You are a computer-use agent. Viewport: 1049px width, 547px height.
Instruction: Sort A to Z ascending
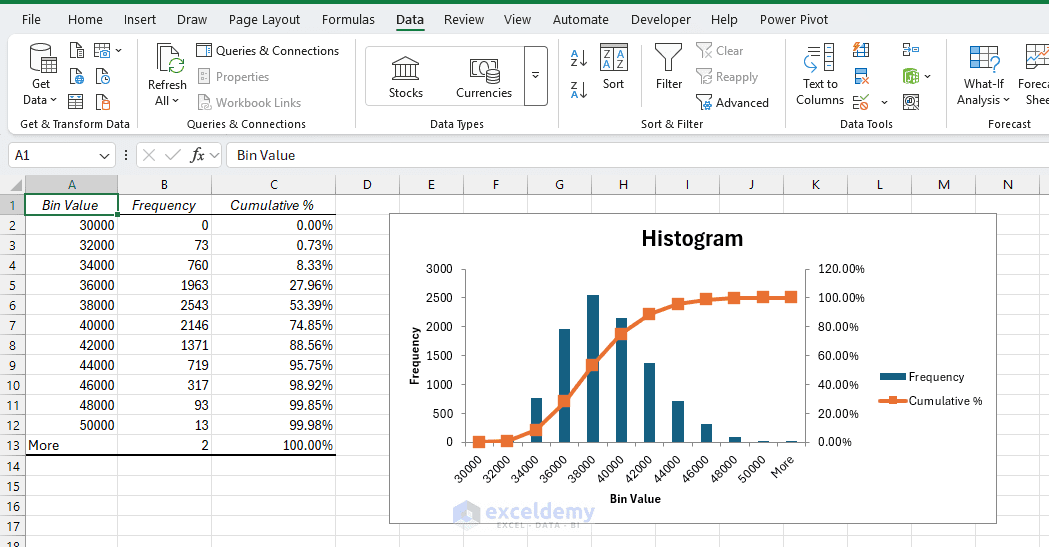point(579,58)
